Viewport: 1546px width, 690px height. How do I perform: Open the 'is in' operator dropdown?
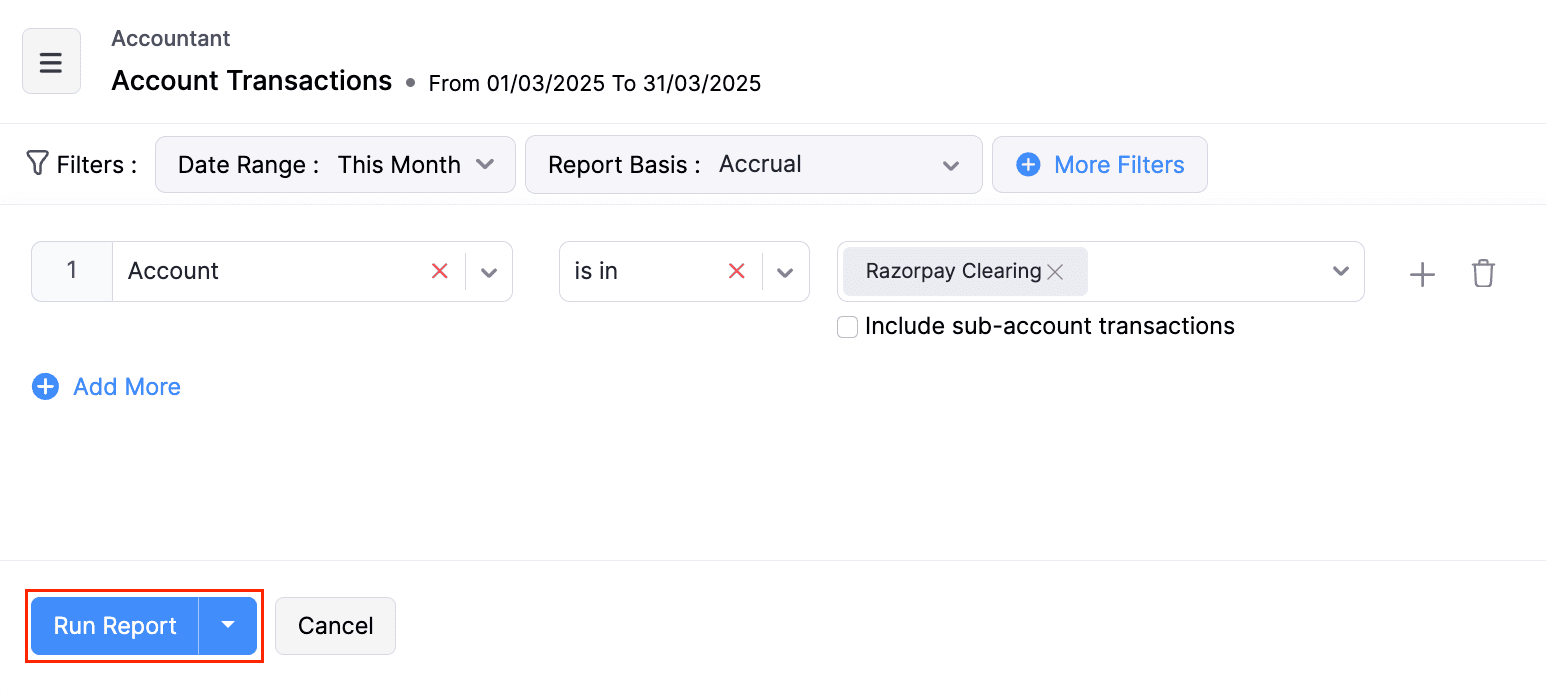[x=785, y=270]
